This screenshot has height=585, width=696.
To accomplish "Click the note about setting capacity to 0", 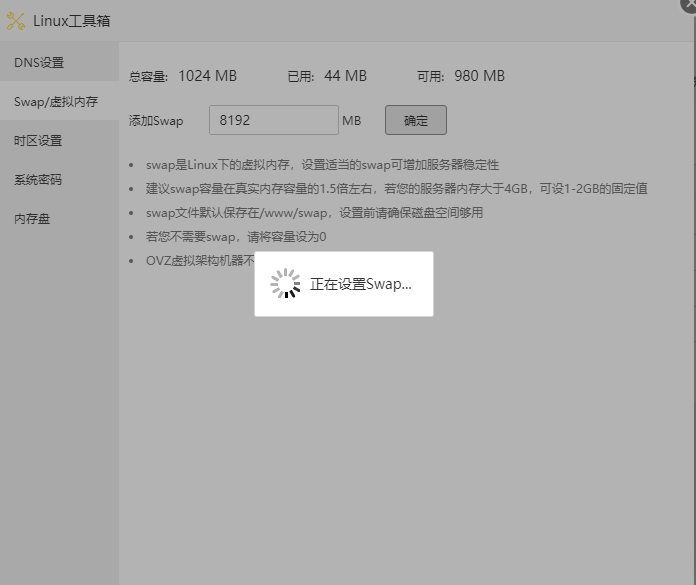I will click(x=236, y=237).
